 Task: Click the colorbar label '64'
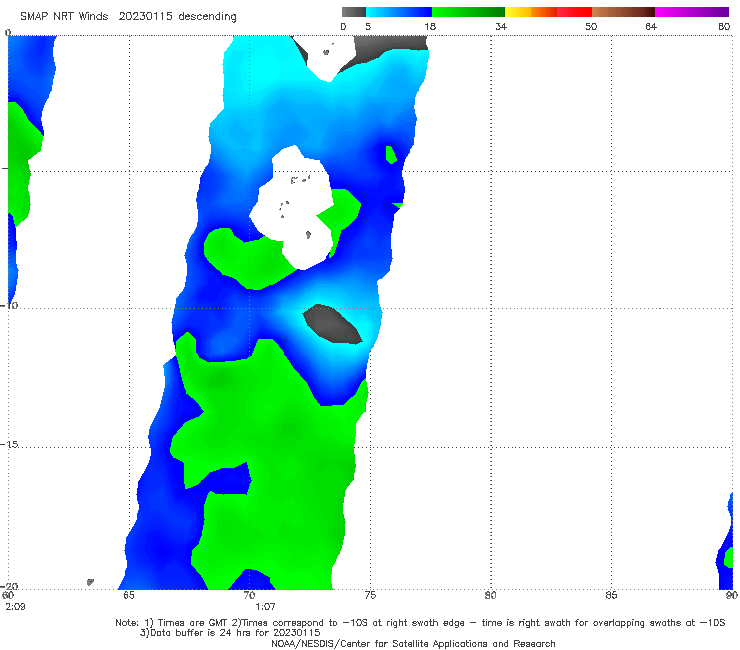651,26
